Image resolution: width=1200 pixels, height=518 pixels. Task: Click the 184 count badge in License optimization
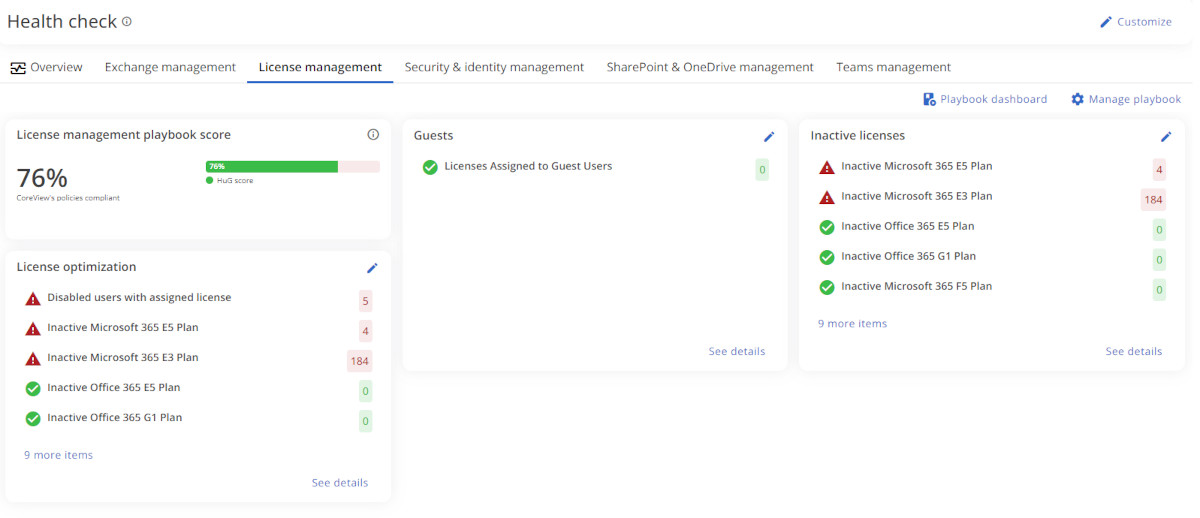359,361
